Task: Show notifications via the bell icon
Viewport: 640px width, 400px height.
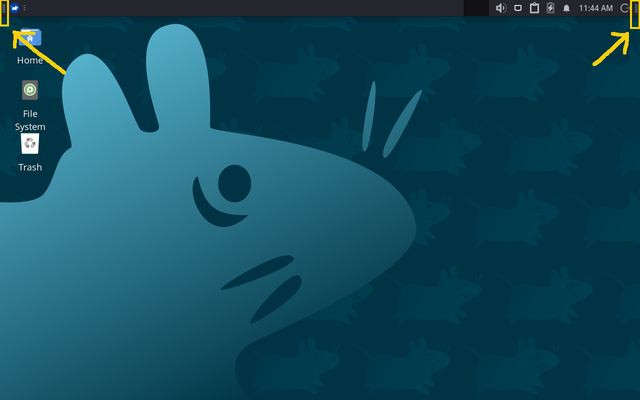Action: pos(567,8)
